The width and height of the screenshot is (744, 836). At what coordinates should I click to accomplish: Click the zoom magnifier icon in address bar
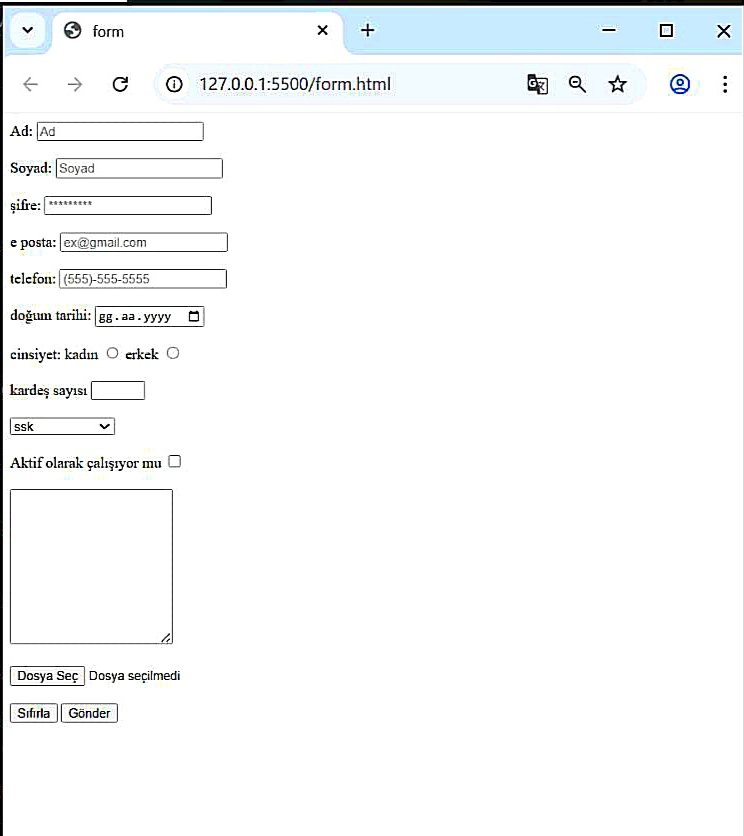click(577, 84)
